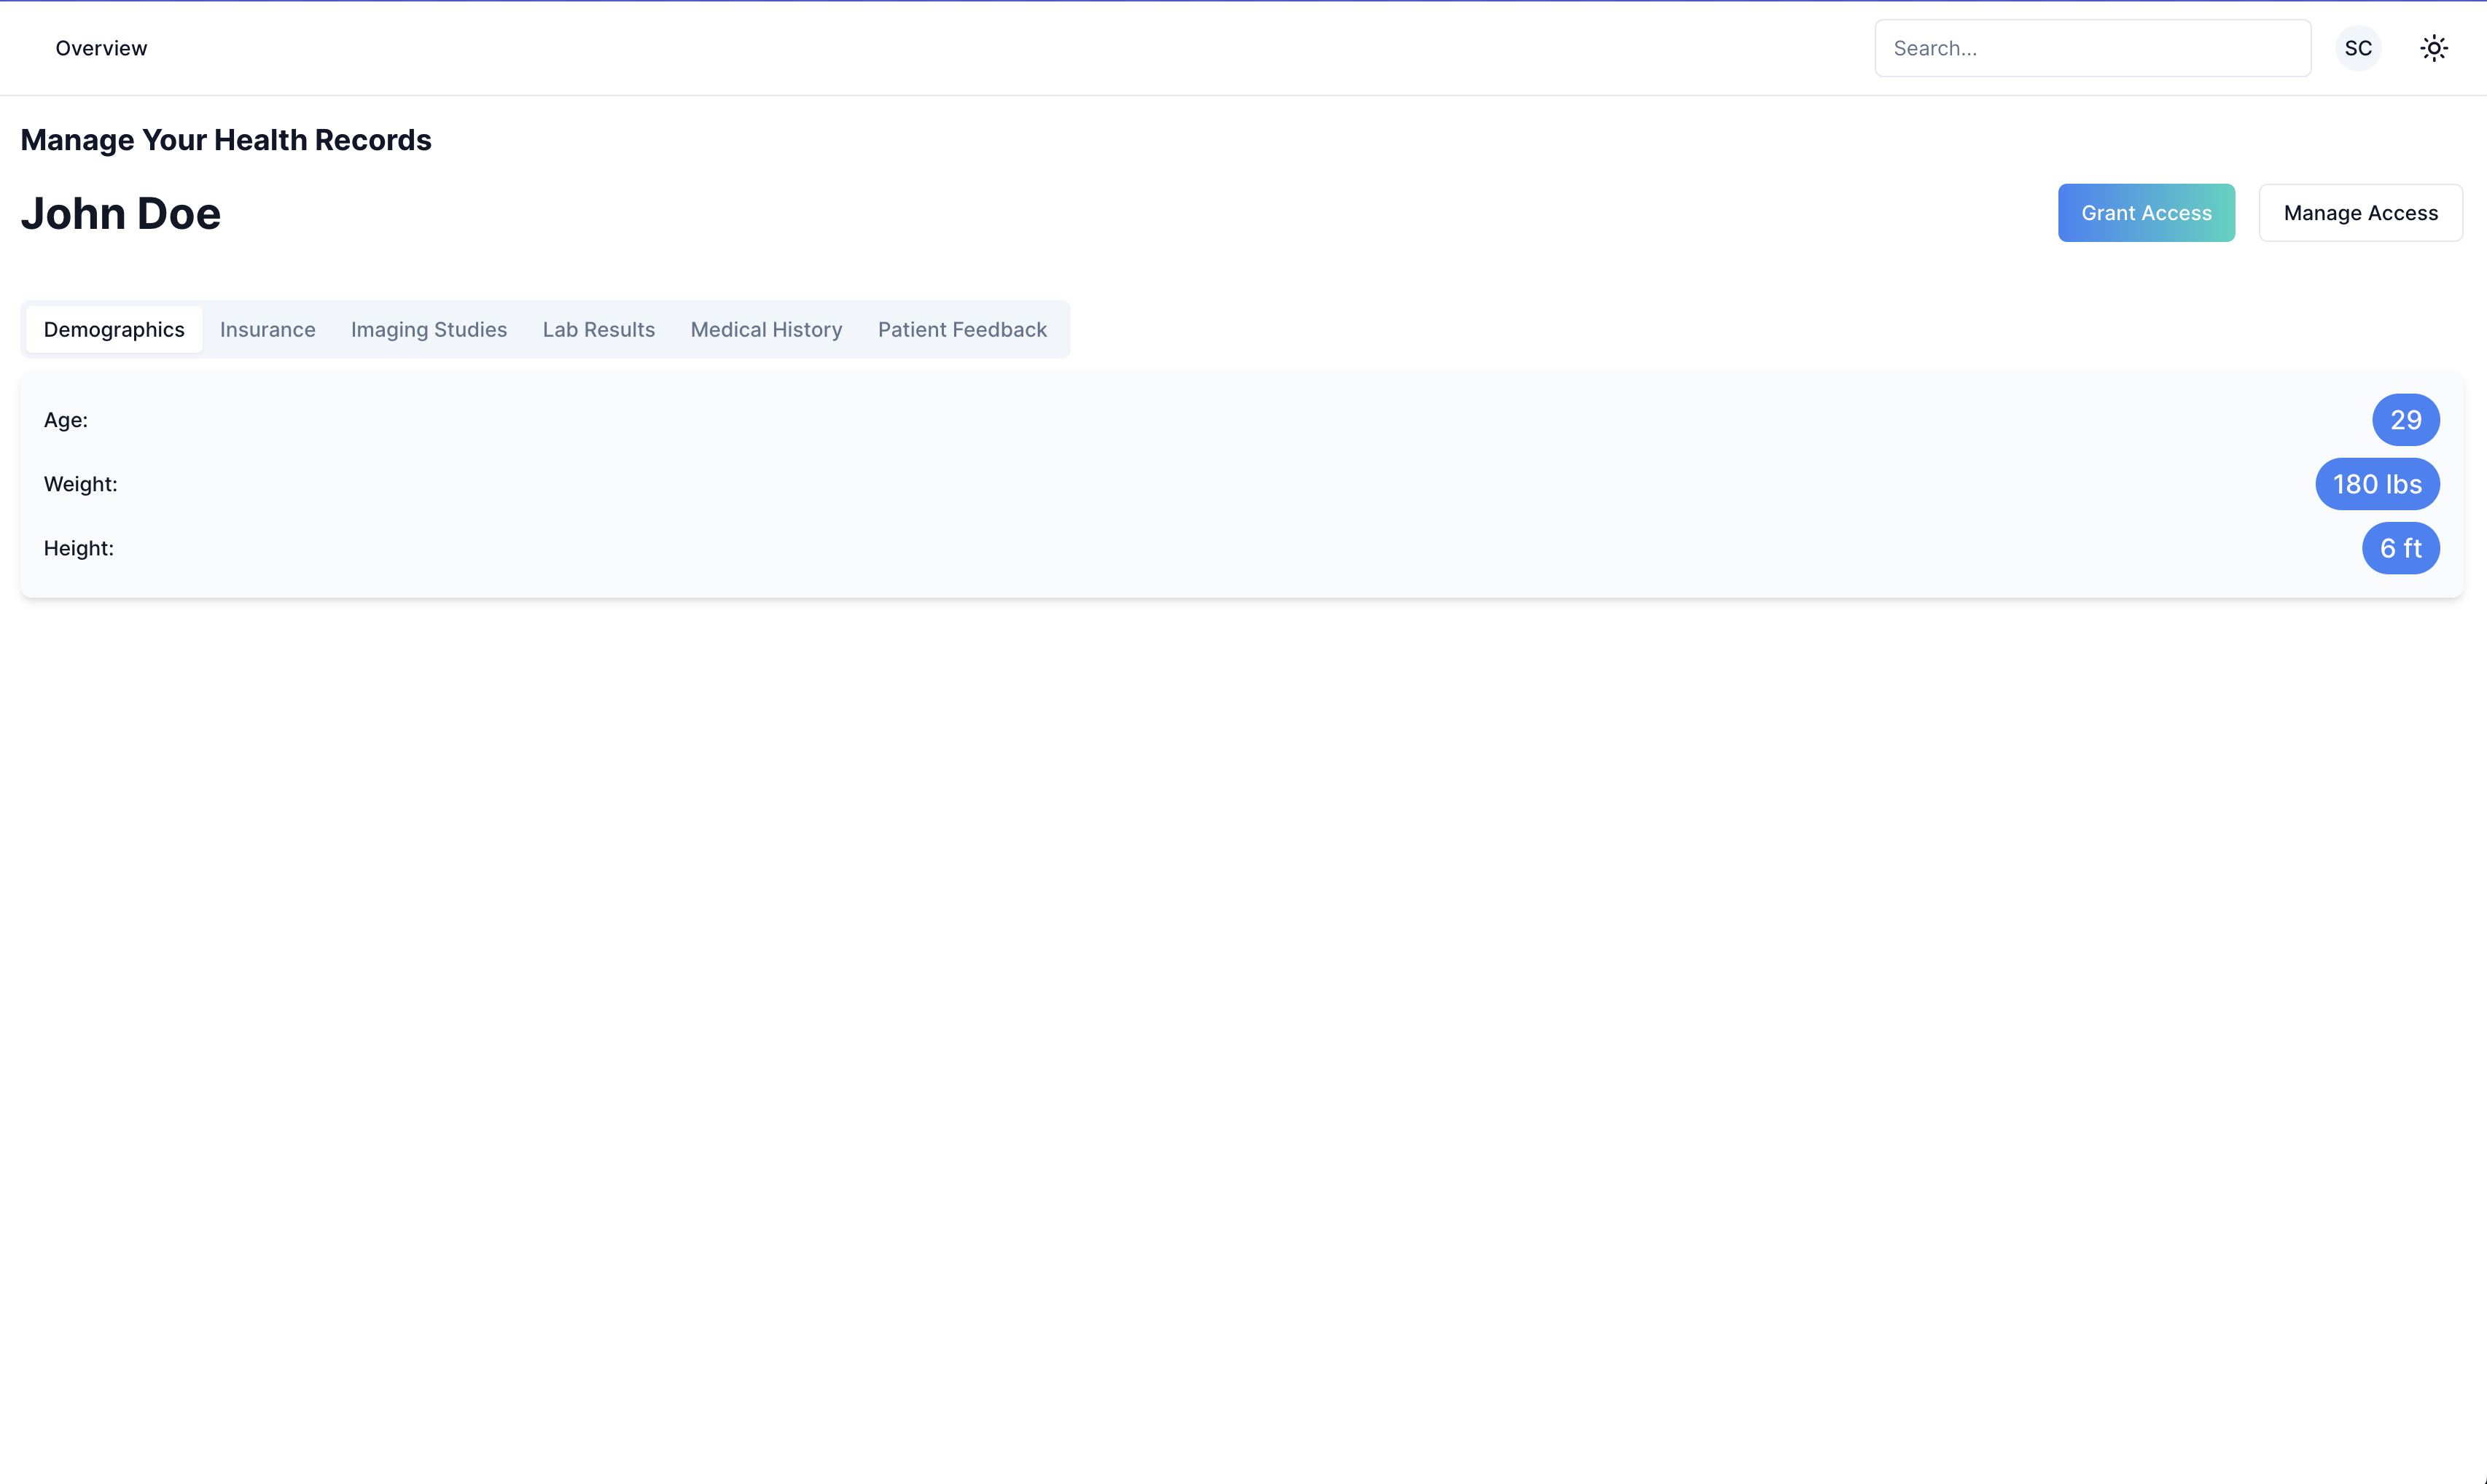Open the Overview navigation link
The height and width of the screenshot is (1484, 2487).
click(101, 48)
